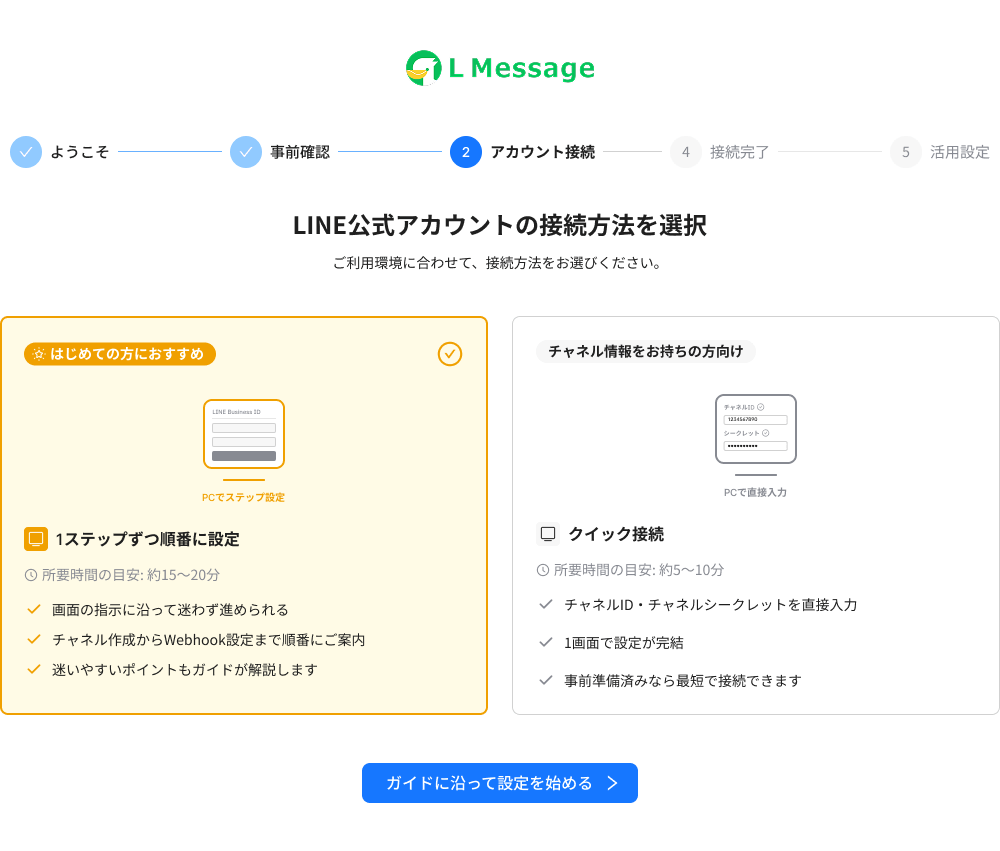This screenshot has height=851, width=1000.
Task: Click the check icon beside 1画面で設定が完結
Action: pos(546,642)
